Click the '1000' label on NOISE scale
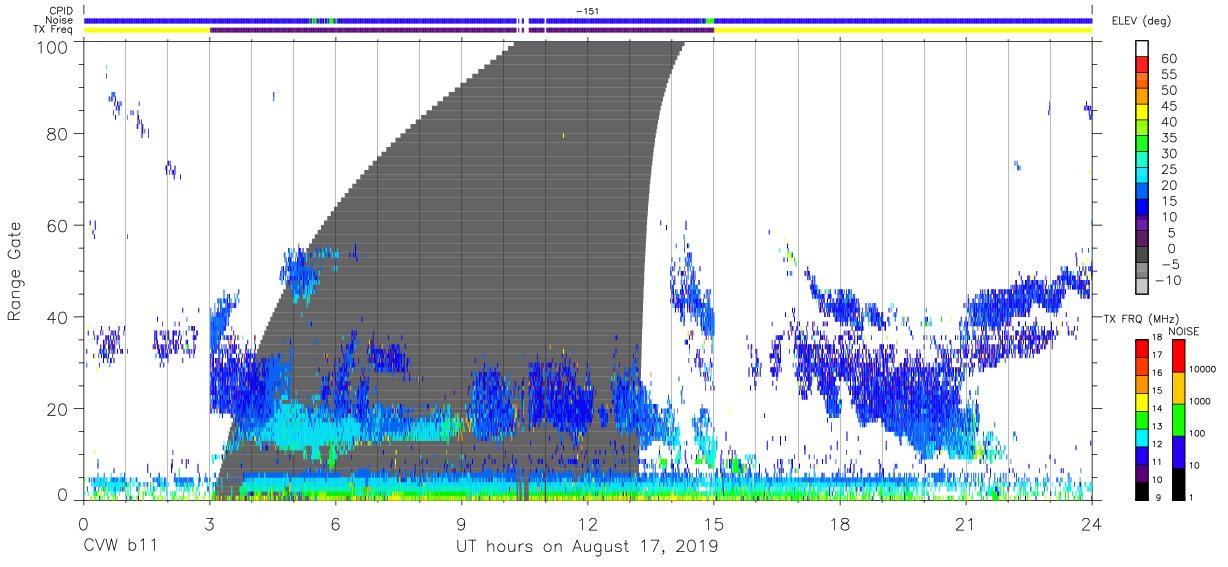The width and height of the screenshot is (1228, 567). tap(1201, 401)
